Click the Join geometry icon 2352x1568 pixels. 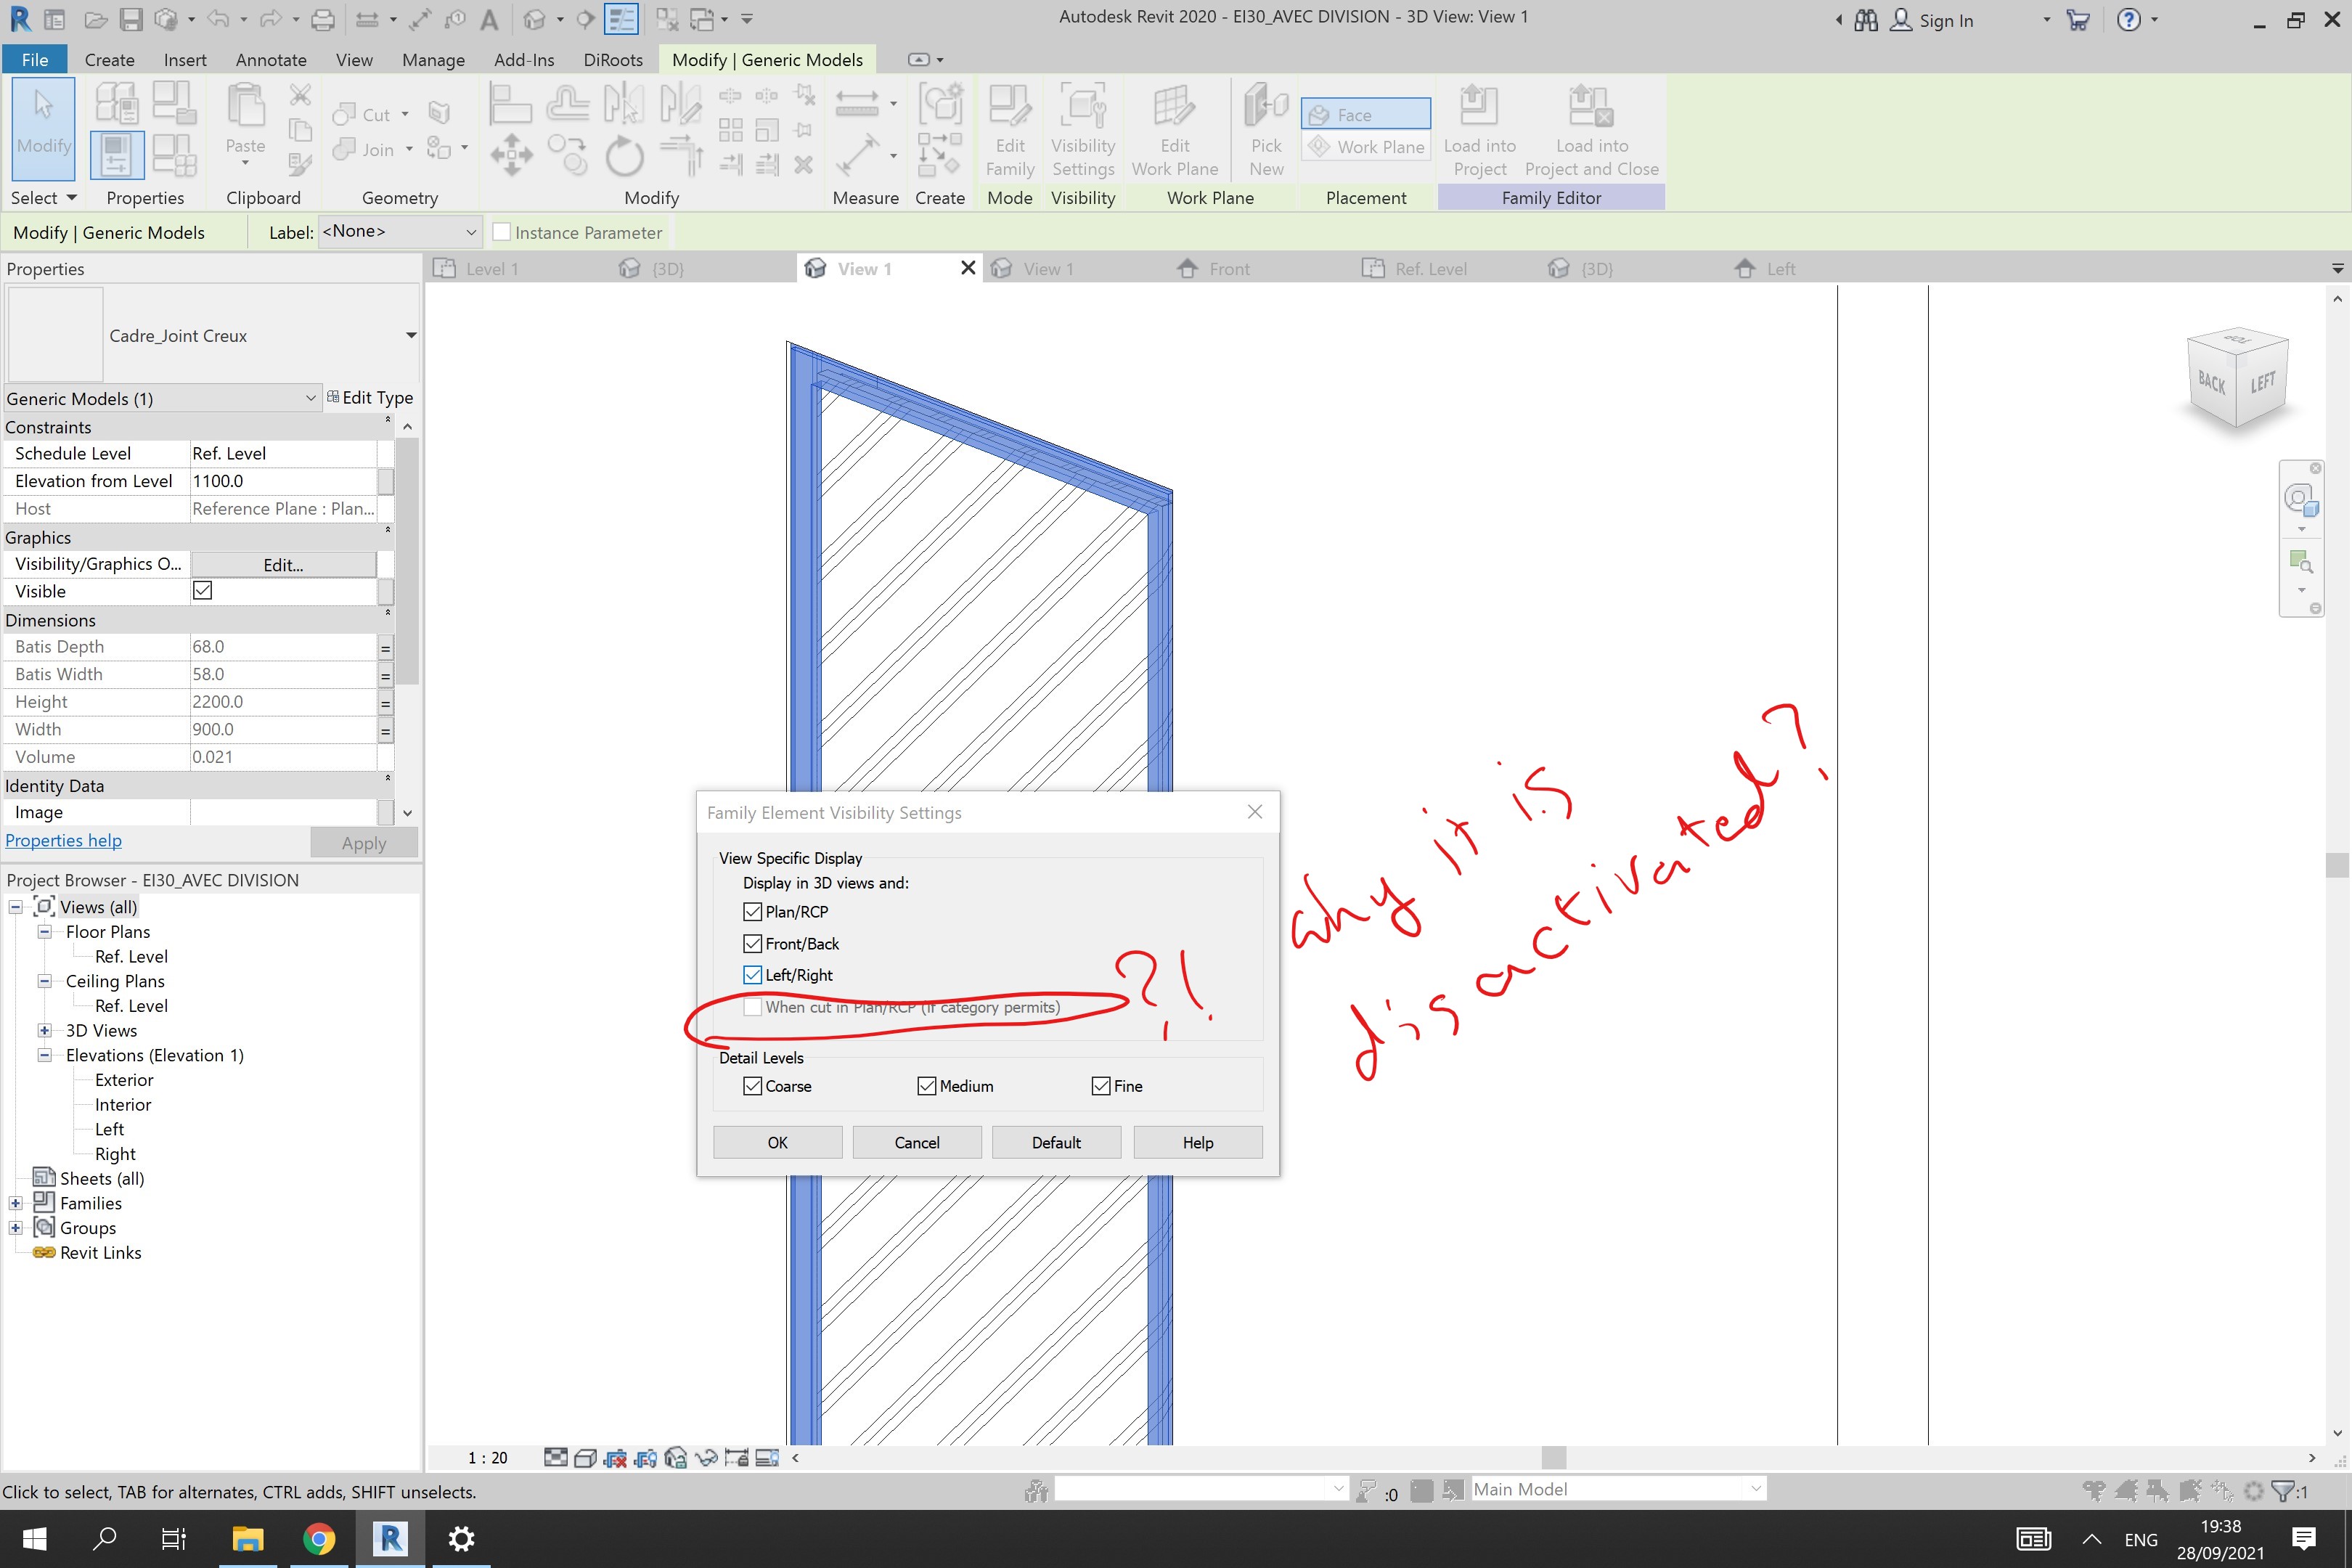(x=345, y=149)
